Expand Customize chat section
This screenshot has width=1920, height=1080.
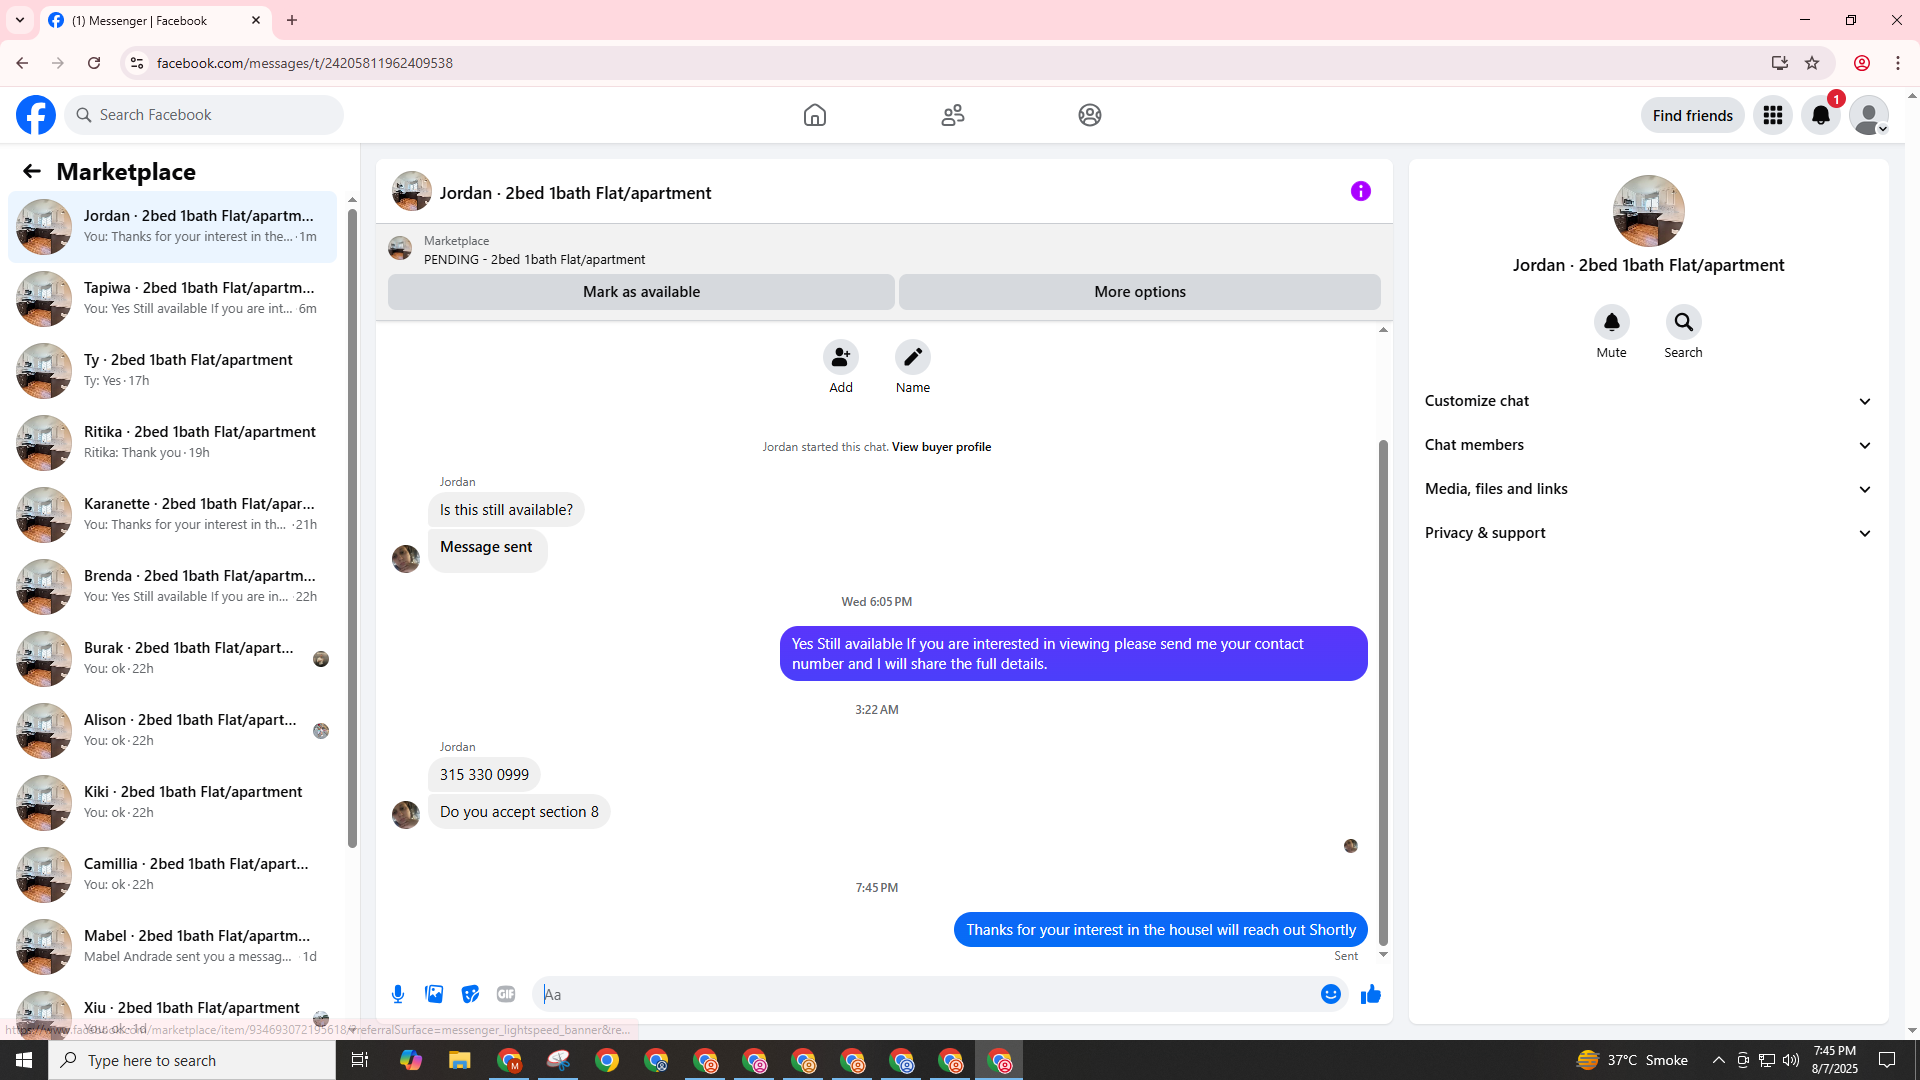(1648, 401)
